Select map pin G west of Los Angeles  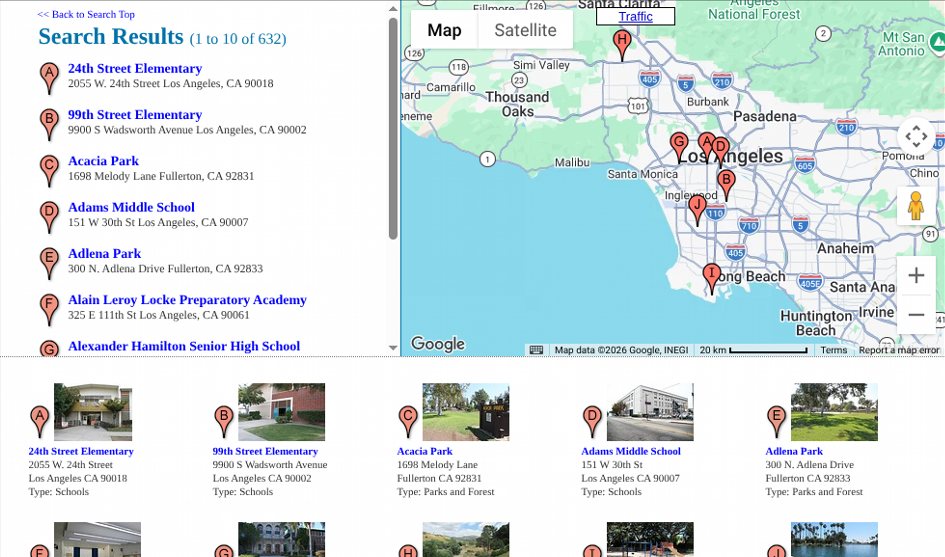click(679, 146)
